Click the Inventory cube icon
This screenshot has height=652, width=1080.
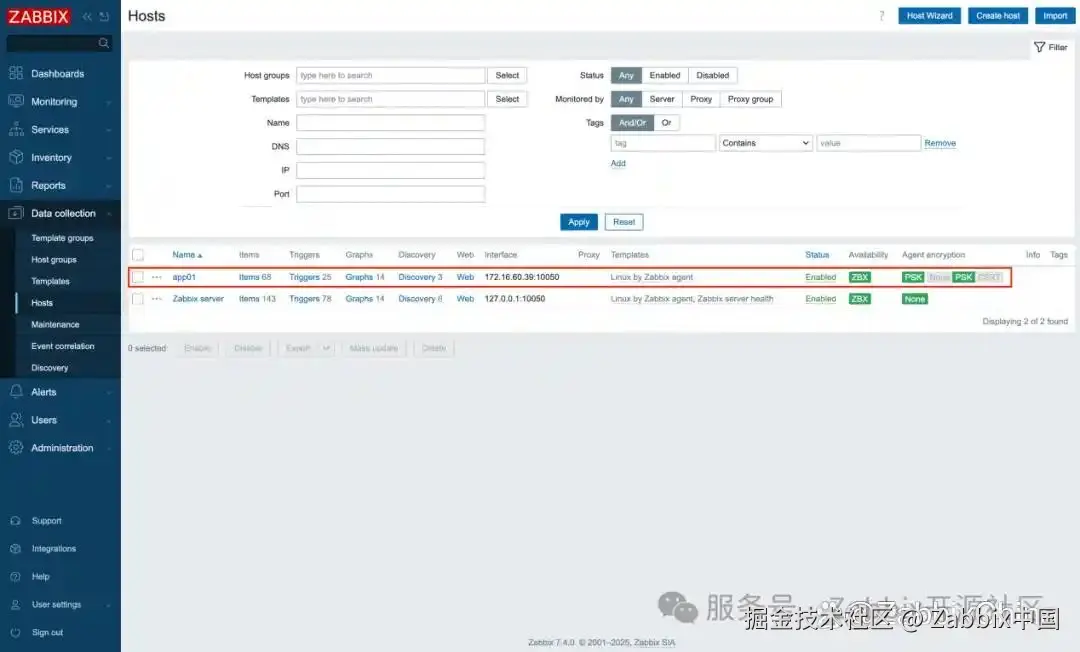click(16, 157)
